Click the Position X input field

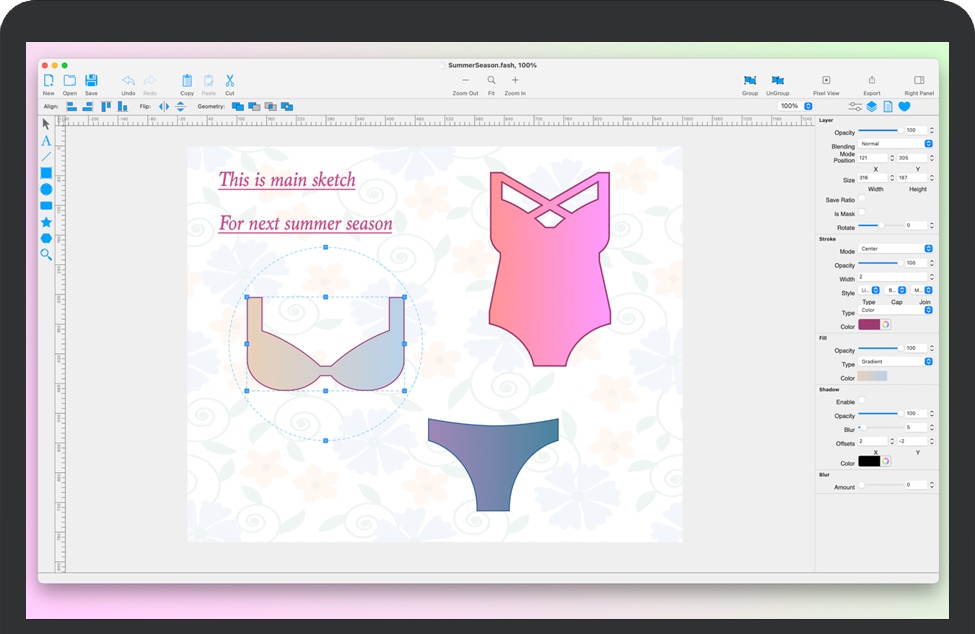pyautogui.click(x=875, y=158)
